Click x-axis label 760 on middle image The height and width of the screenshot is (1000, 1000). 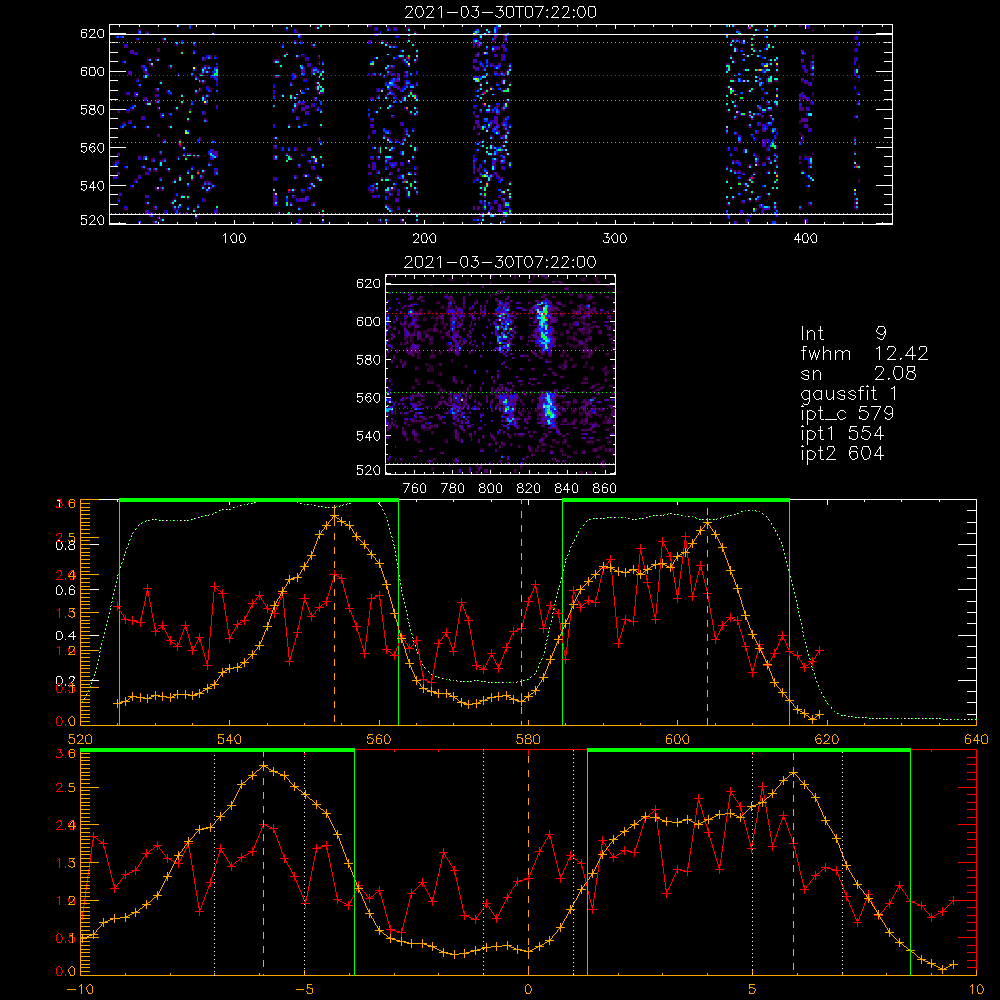[x=415, y=489]
